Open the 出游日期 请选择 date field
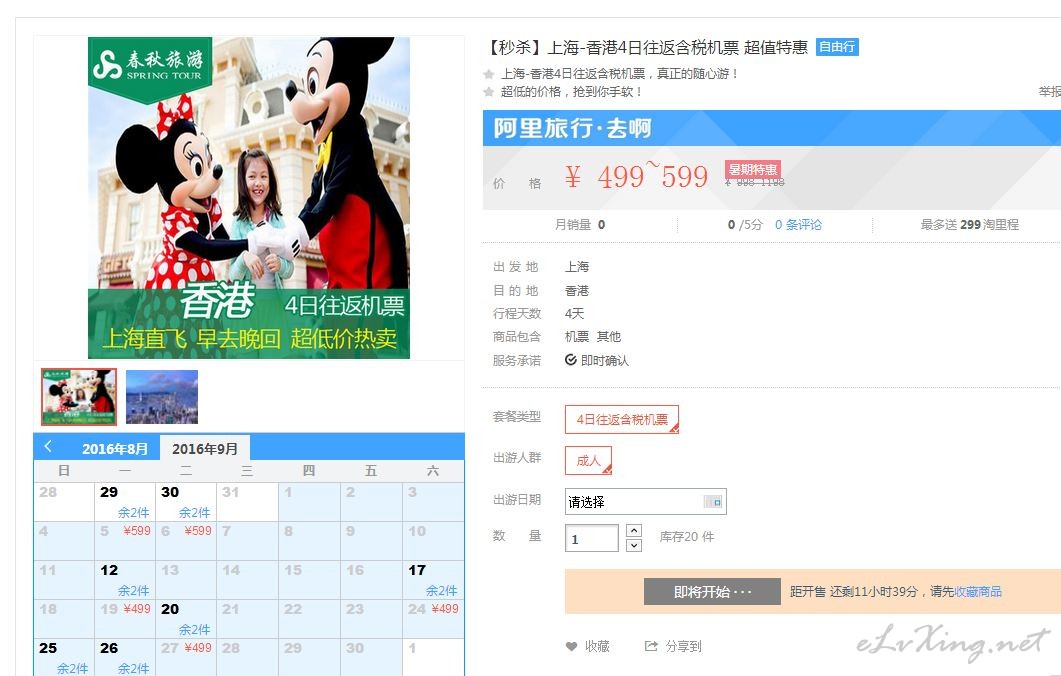Image resolution: width=1061 pixels, height=676 pixels. (646, 502)
